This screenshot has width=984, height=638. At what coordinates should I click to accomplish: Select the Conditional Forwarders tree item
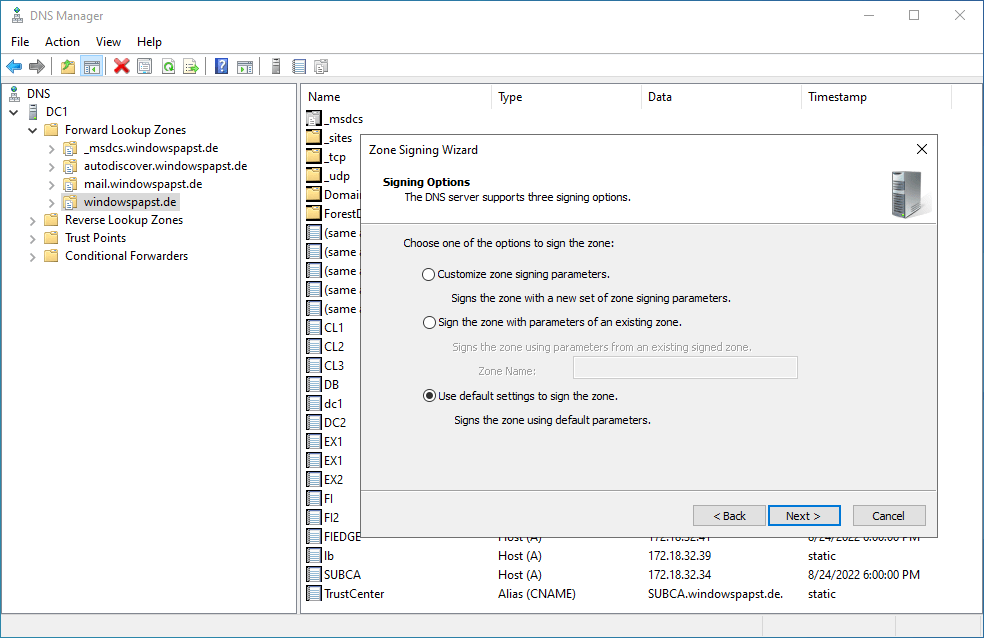click(x=126, y=256)
